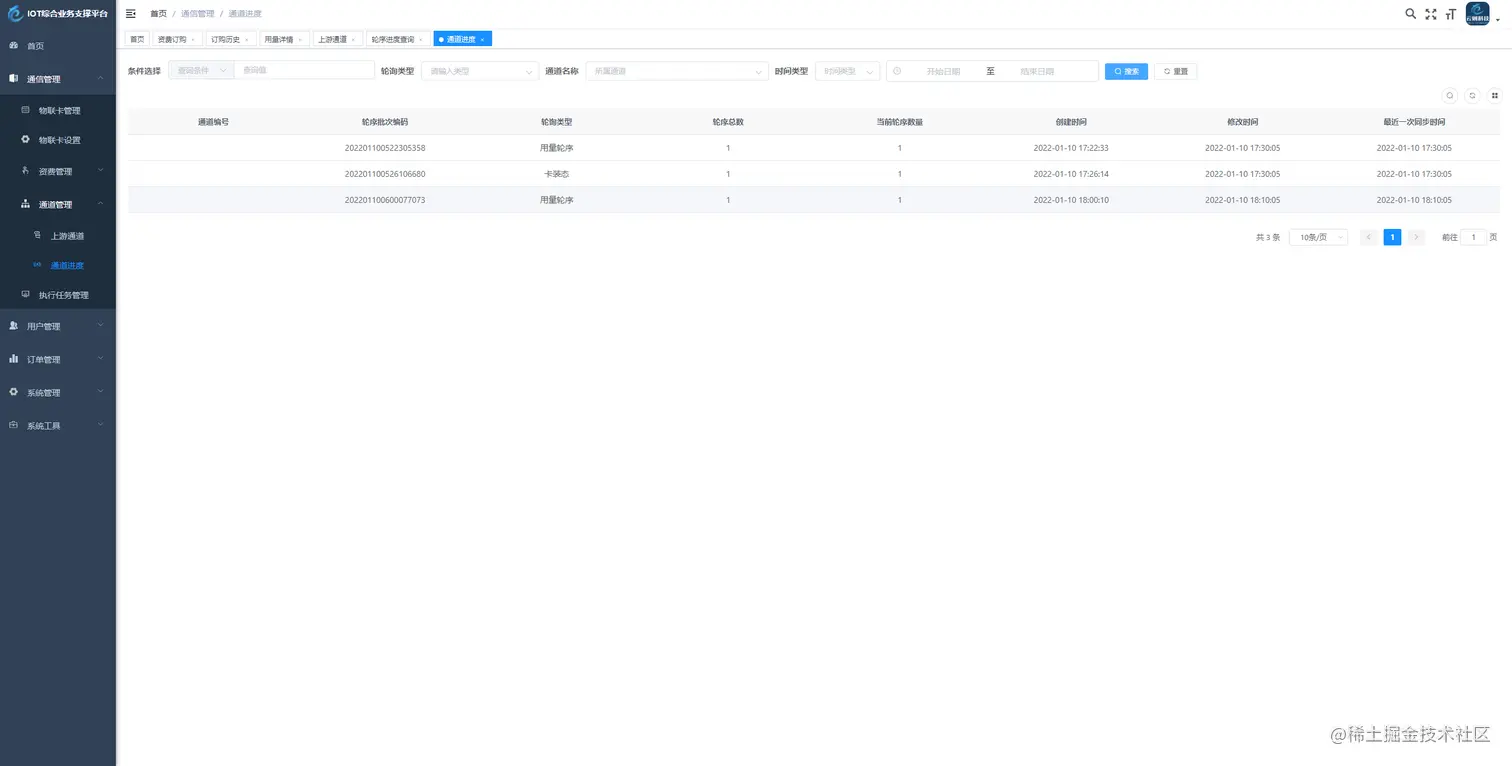Open the 通道名称 所属通道 dropdown

coord(677,71)
